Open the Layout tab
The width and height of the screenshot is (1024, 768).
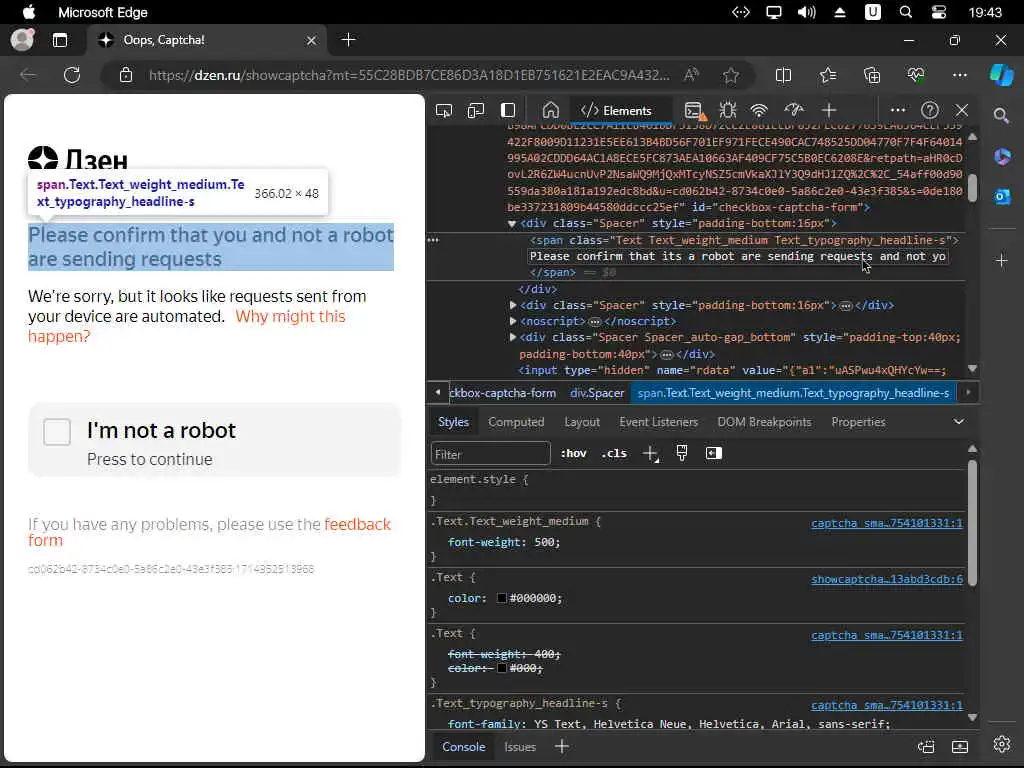pos(582,422)
